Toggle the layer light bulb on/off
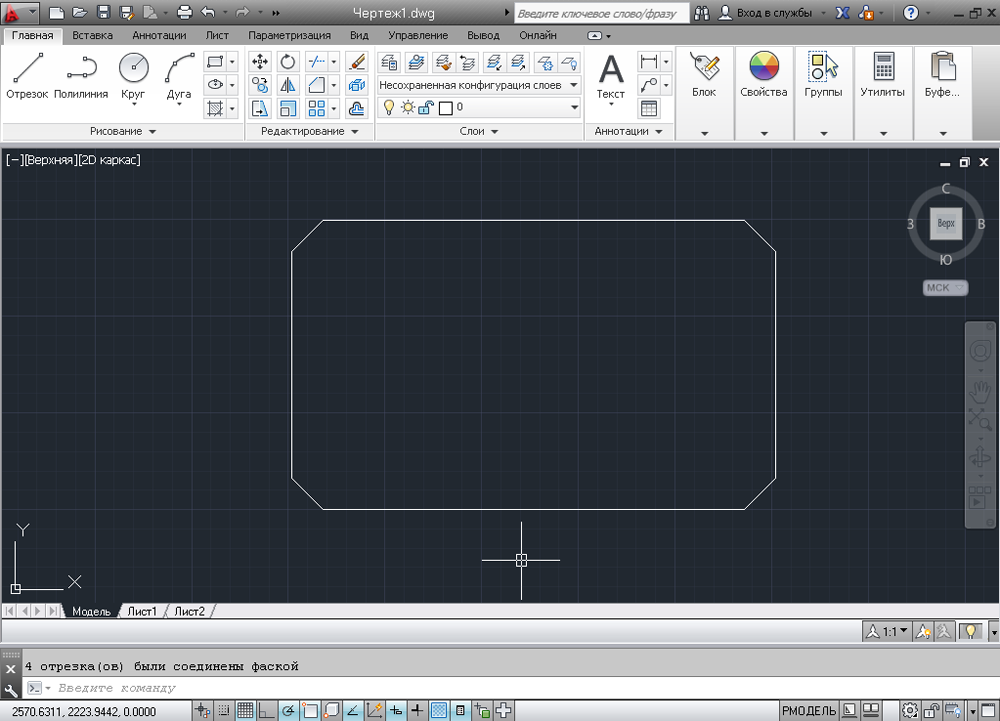Image resolution: width=1000 pixels, height=721 pixels. point(390,107)
